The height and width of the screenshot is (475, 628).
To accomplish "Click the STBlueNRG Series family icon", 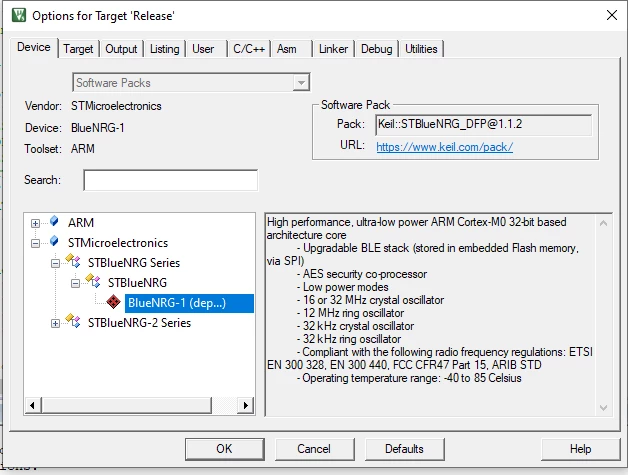I will pyautogui.click(x=73, y=262).
